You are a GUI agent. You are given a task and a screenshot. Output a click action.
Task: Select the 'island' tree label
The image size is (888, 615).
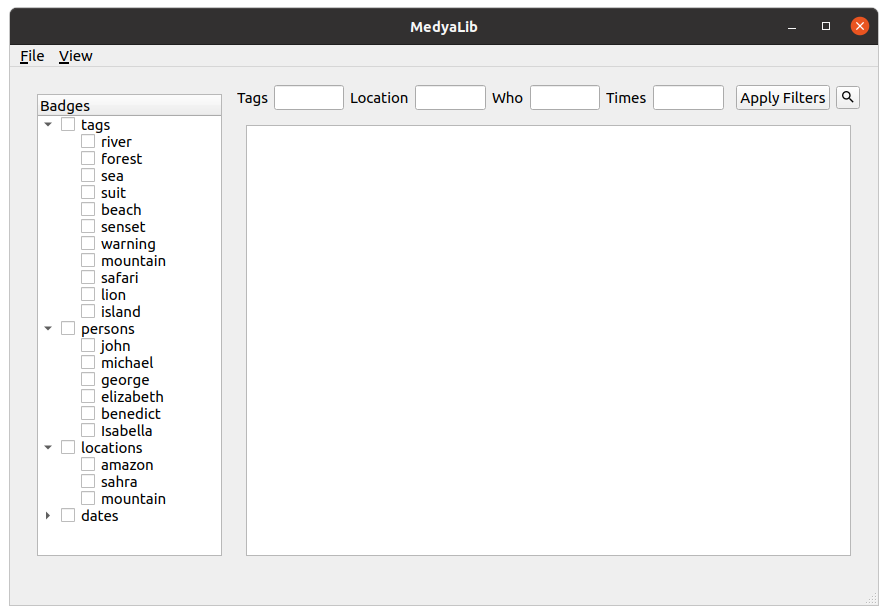click(121, 311)
